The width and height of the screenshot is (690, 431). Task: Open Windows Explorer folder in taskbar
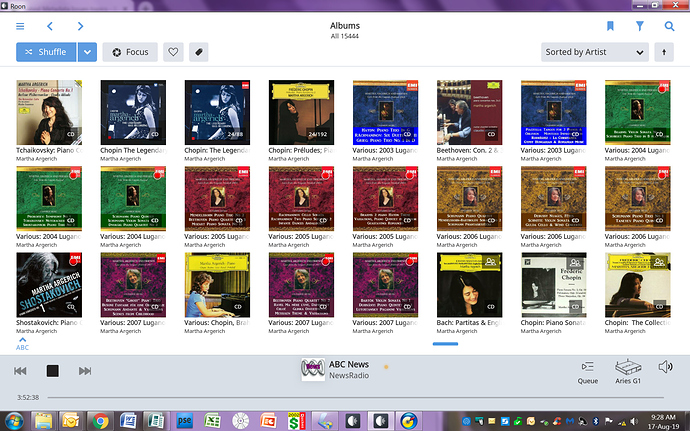[x=43, y=421]
